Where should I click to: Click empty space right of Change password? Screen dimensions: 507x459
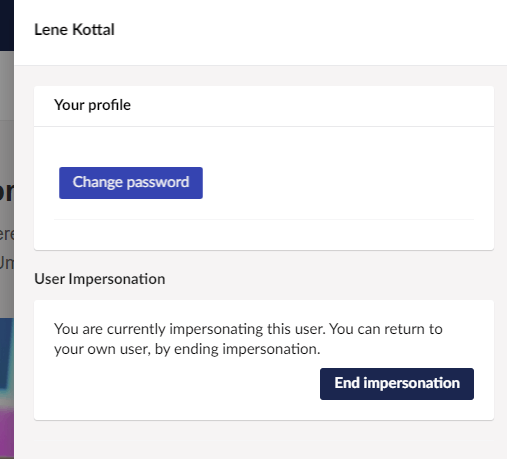tap(337, 183)
